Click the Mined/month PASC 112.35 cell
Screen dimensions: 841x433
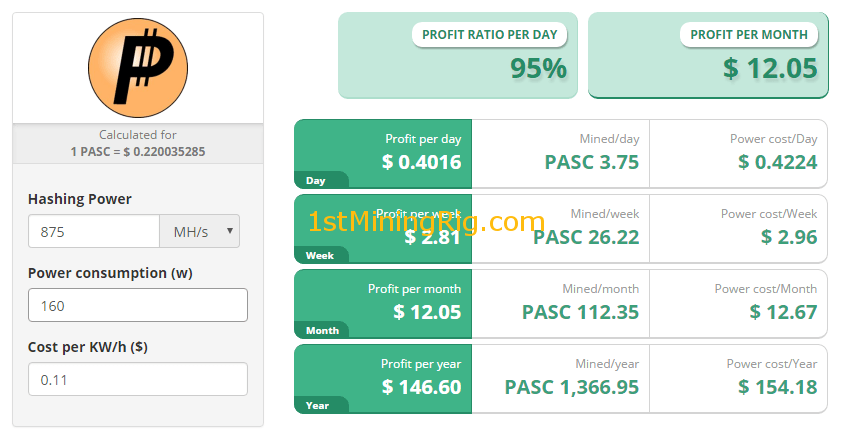pos(560,303)
